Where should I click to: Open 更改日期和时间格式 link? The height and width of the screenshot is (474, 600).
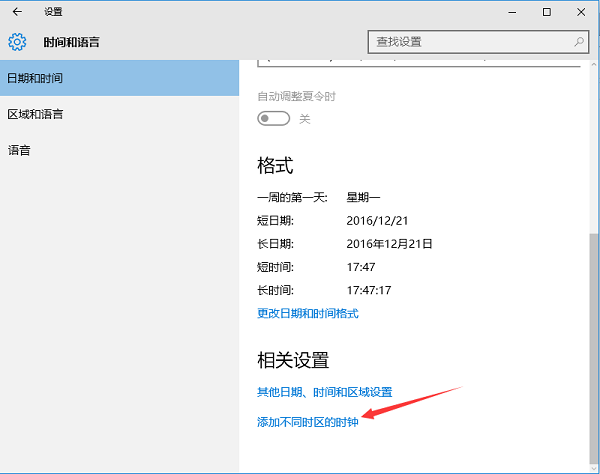pyautogui.click(x=308, y=313)
